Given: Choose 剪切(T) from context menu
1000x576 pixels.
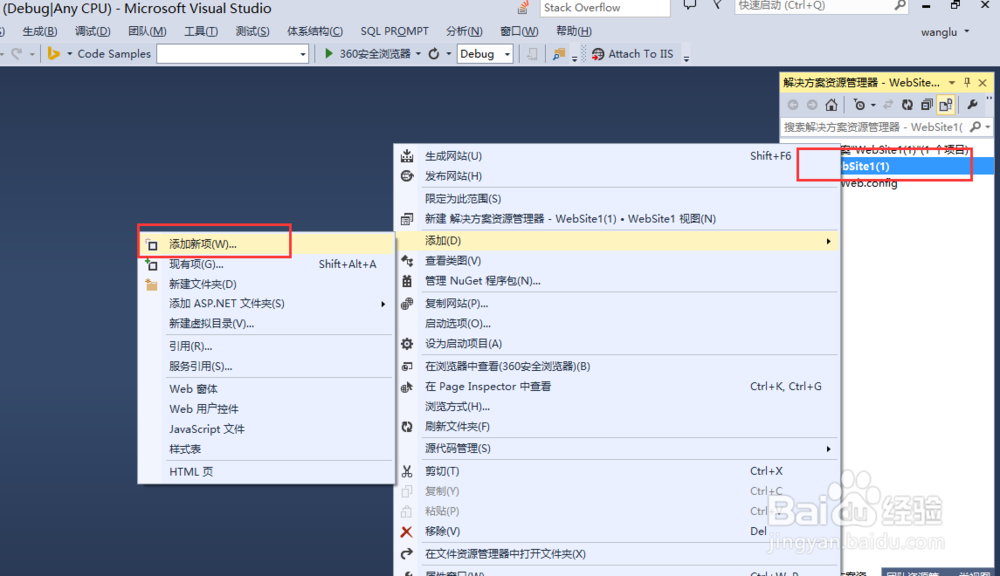Looking at the screenshot, I should coord(616,471).
